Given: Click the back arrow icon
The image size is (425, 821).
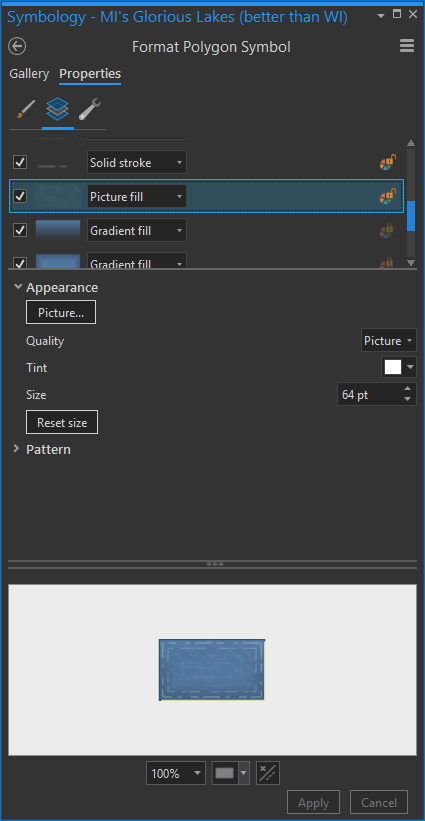Looking at the screenshot, I should coord(17,47).
